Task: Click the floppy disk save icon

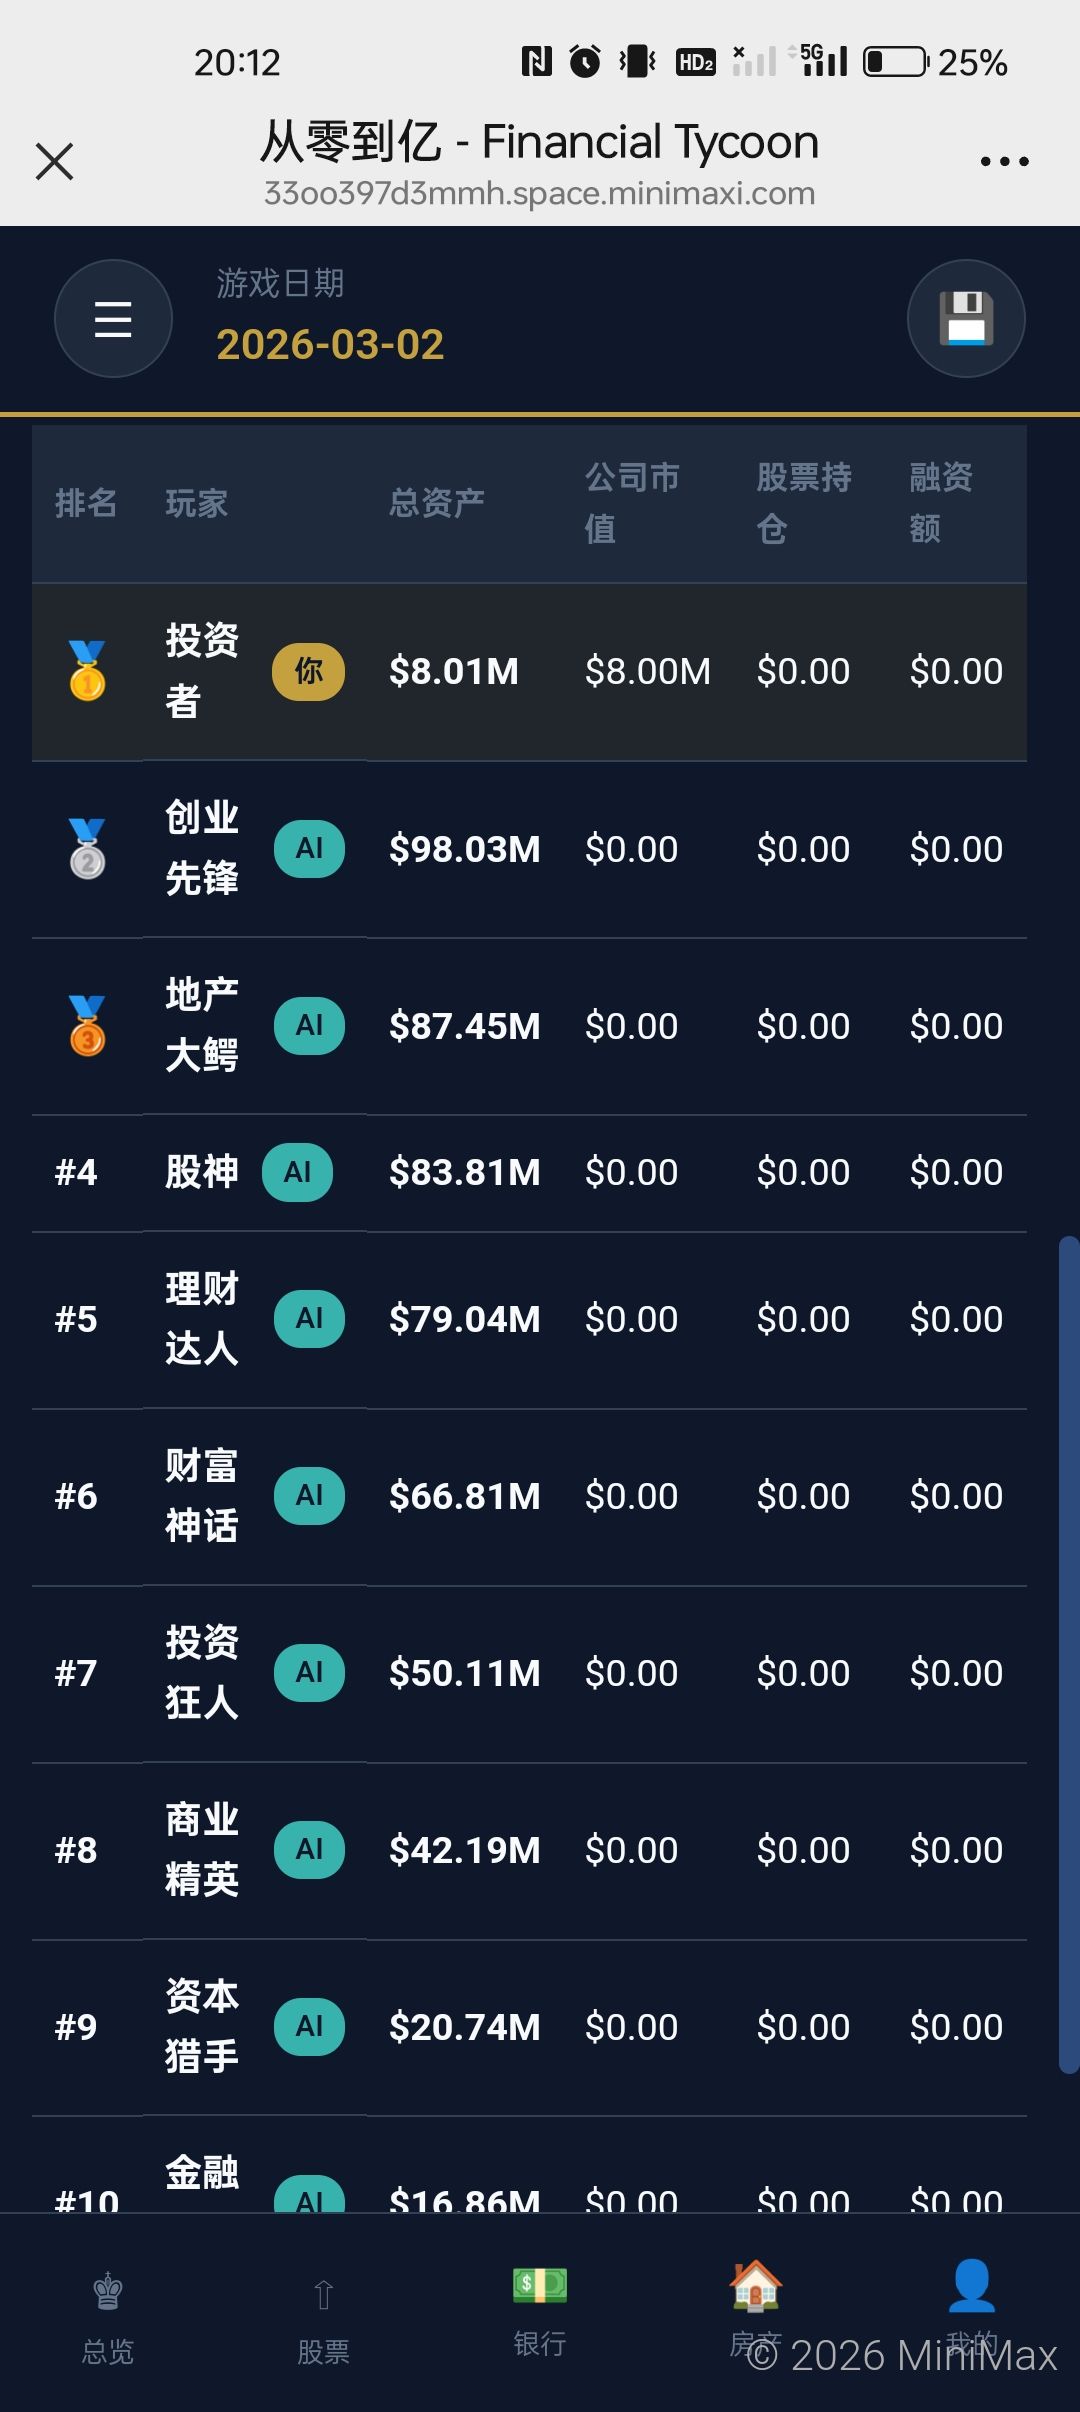Action: pyautogui.click(x=965, y=319)
